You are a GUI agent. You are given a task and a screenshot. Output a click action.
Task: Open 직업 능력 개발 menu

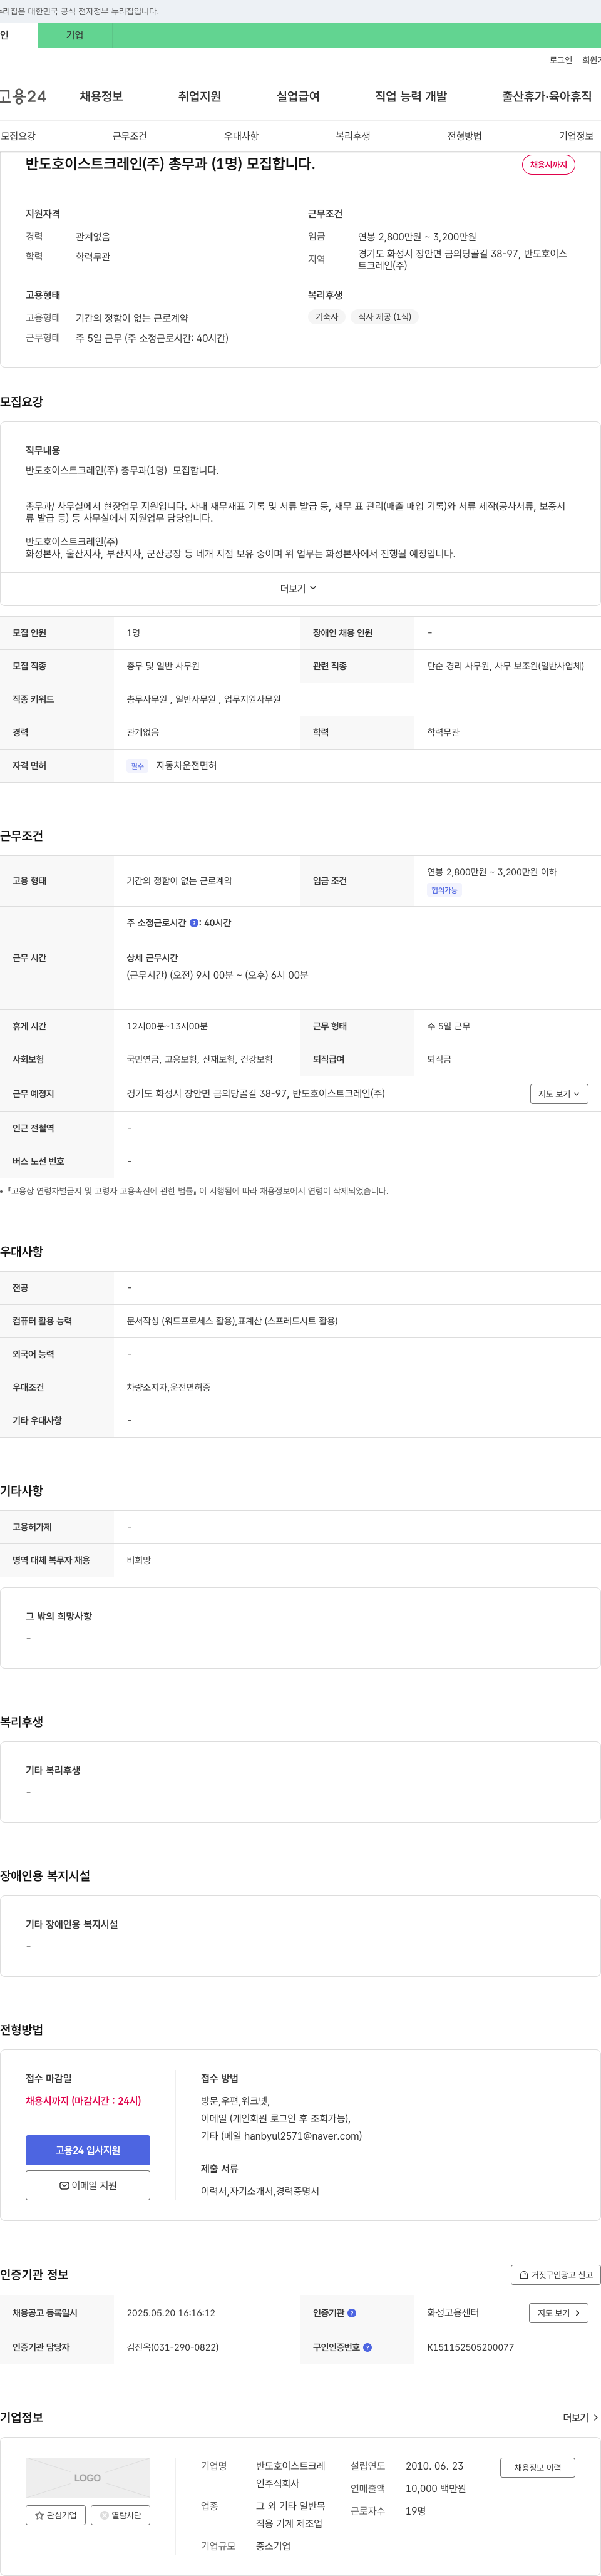[411, 97]
